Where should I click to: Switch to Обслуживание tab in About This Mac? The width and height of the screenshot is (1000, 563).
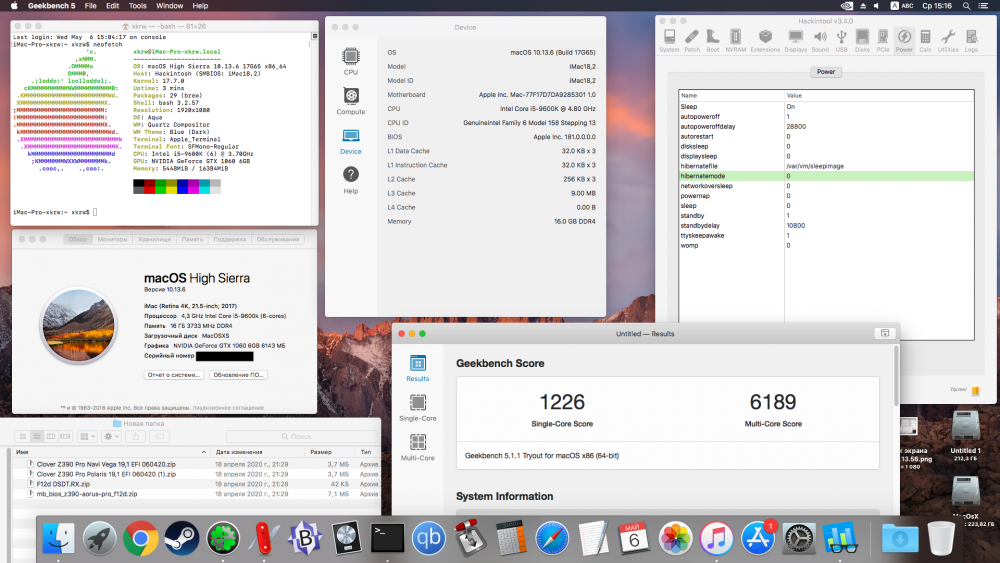tap(277, 240)
